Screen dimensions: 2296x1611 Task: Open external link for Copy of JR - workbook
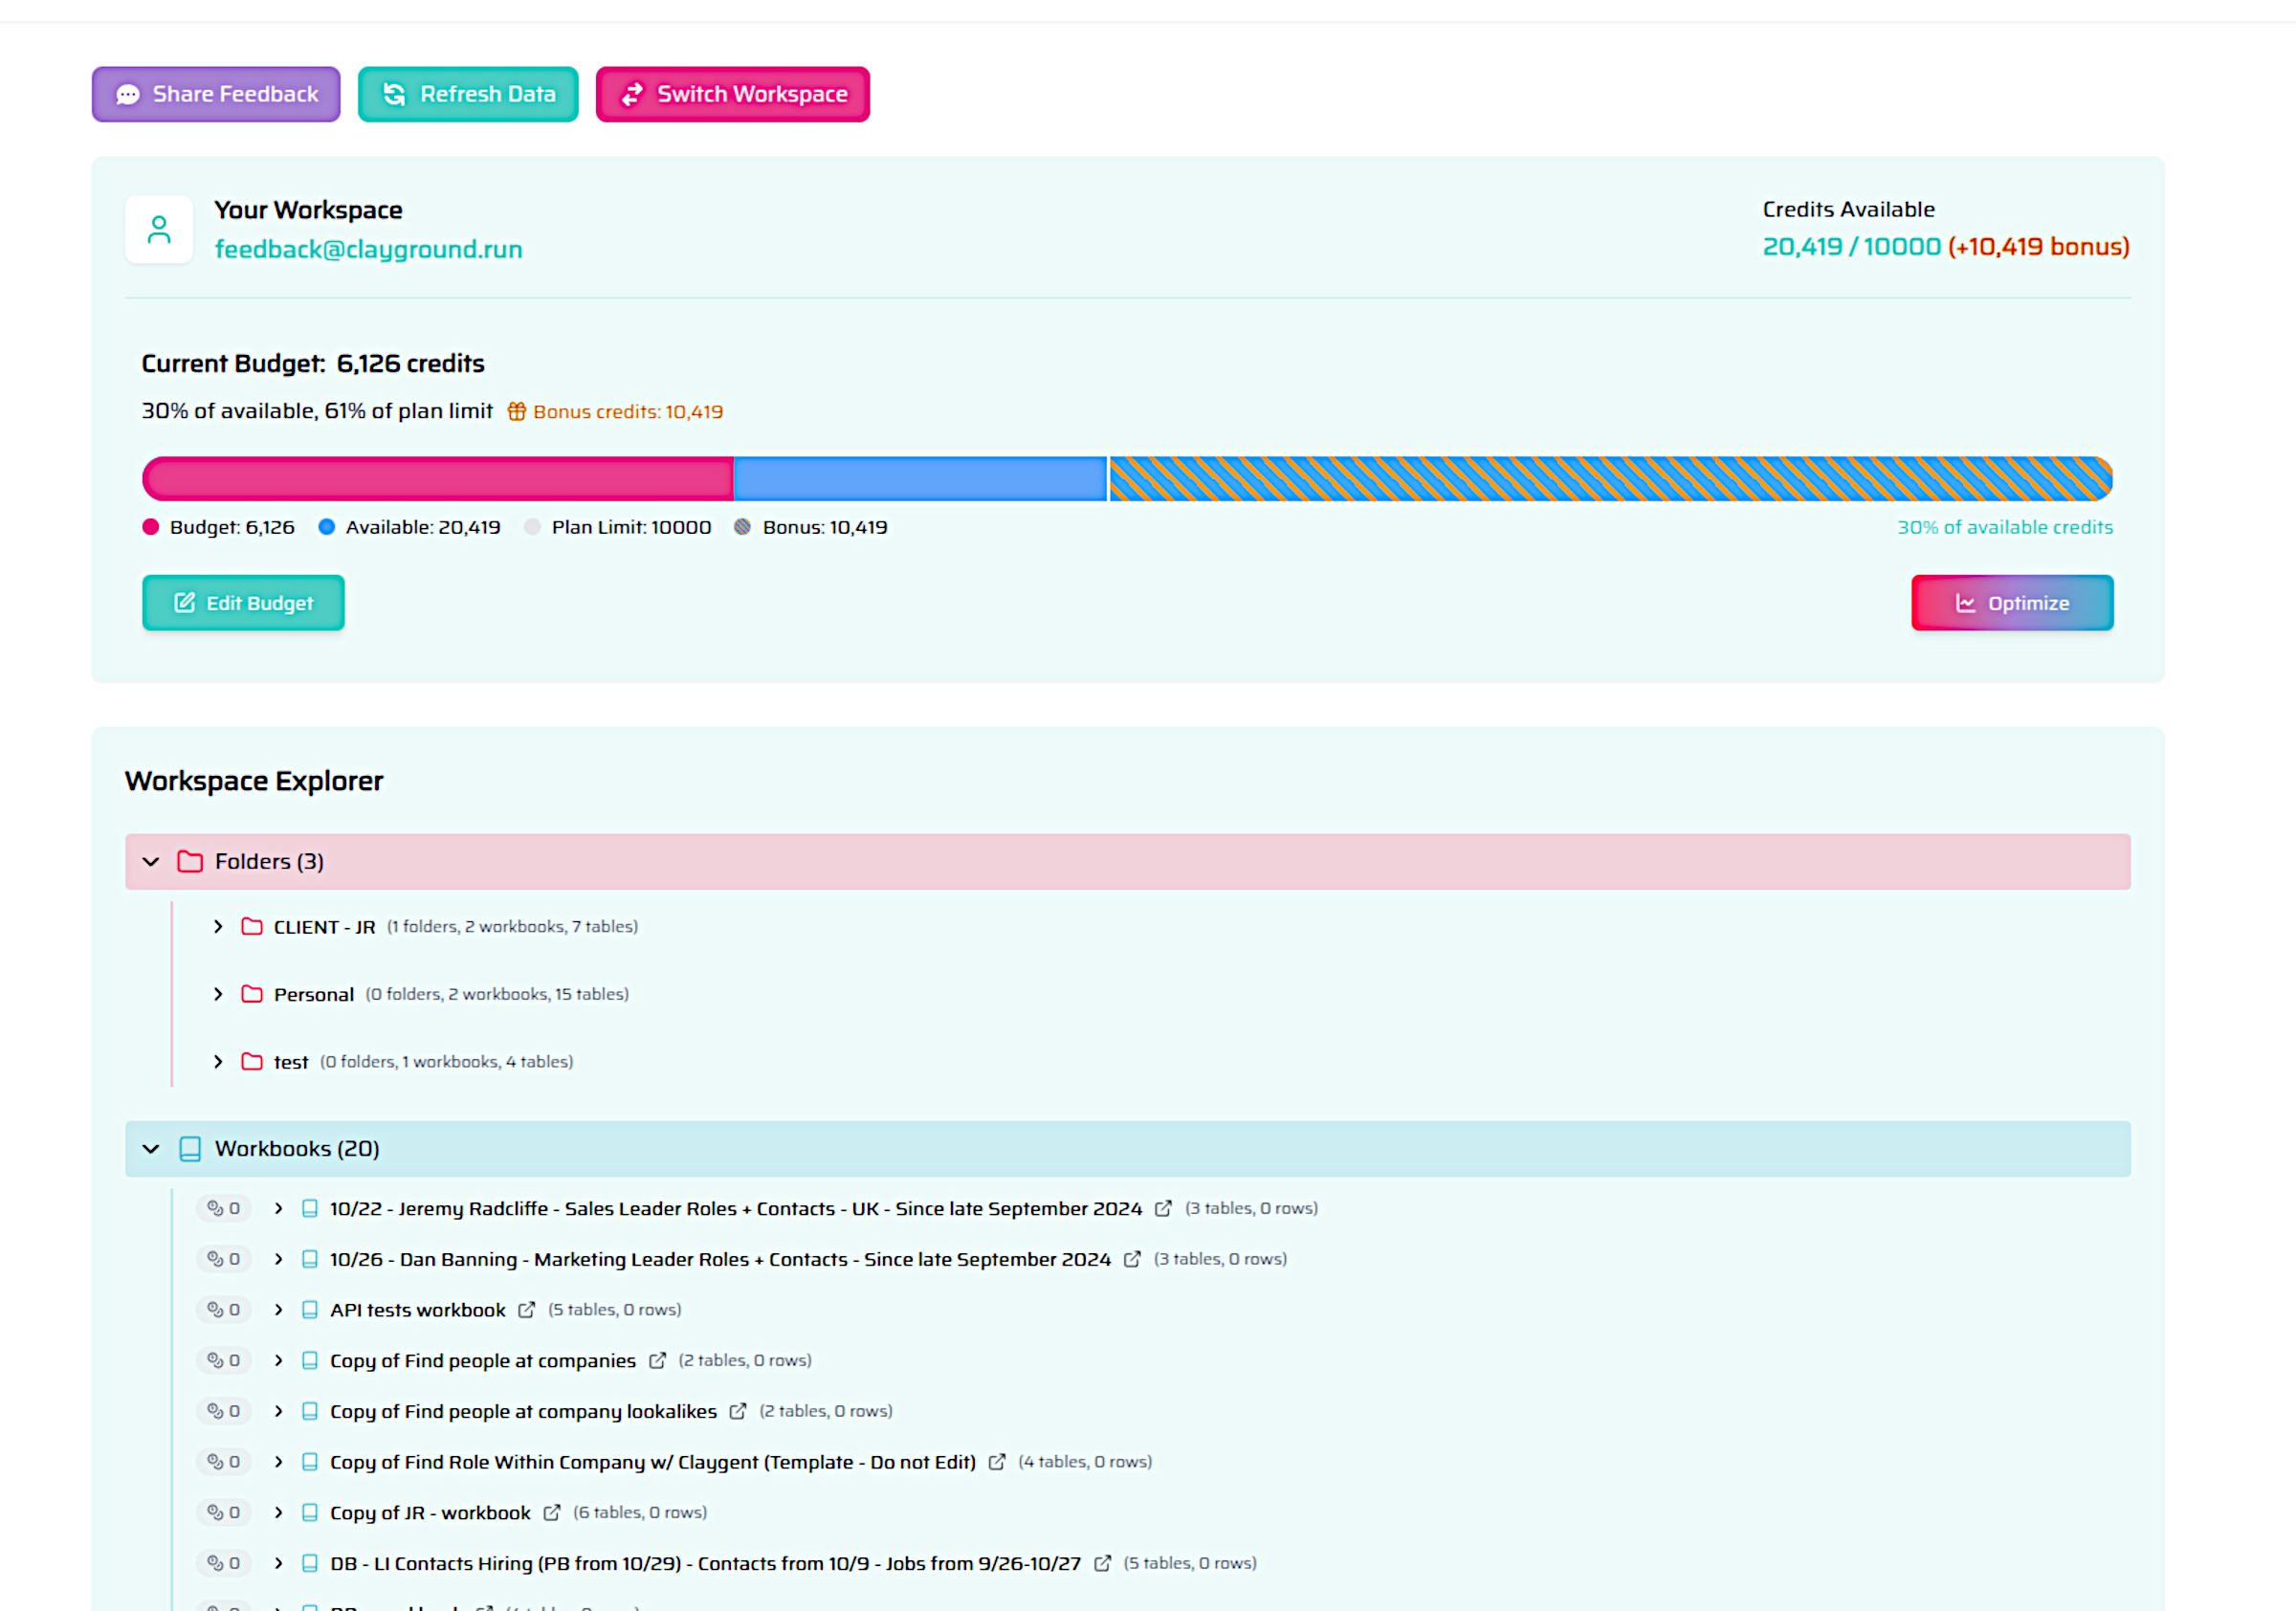point(552,1513)
